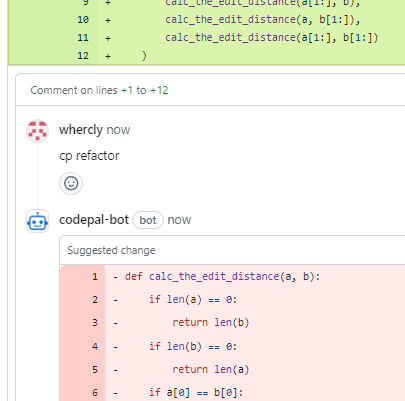This screenshot has height=401, width=405.
Task: Click the codepal-bot username link
Action: (94, 220)
